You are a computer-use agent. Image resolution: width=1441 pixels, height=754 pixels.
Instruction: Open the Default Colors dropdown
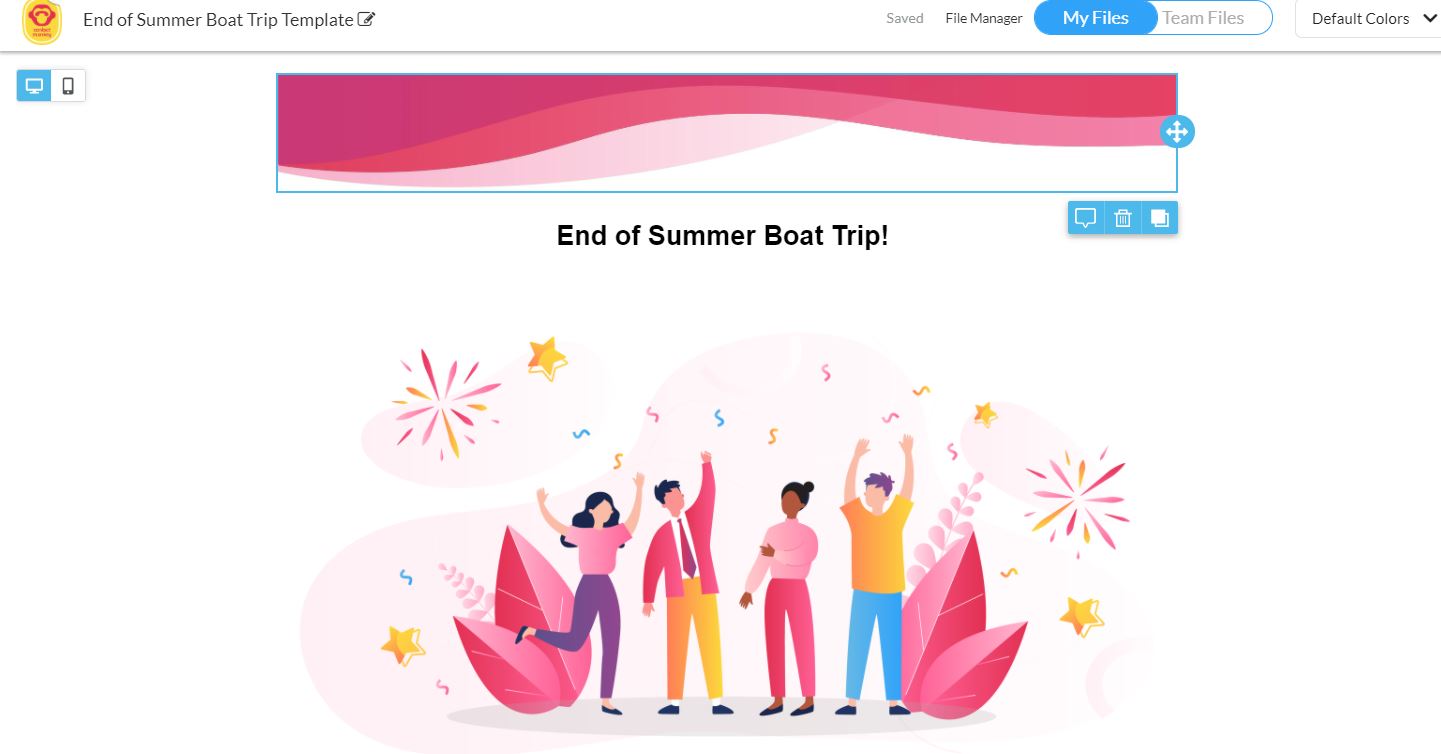click(x=1368, y=19)
